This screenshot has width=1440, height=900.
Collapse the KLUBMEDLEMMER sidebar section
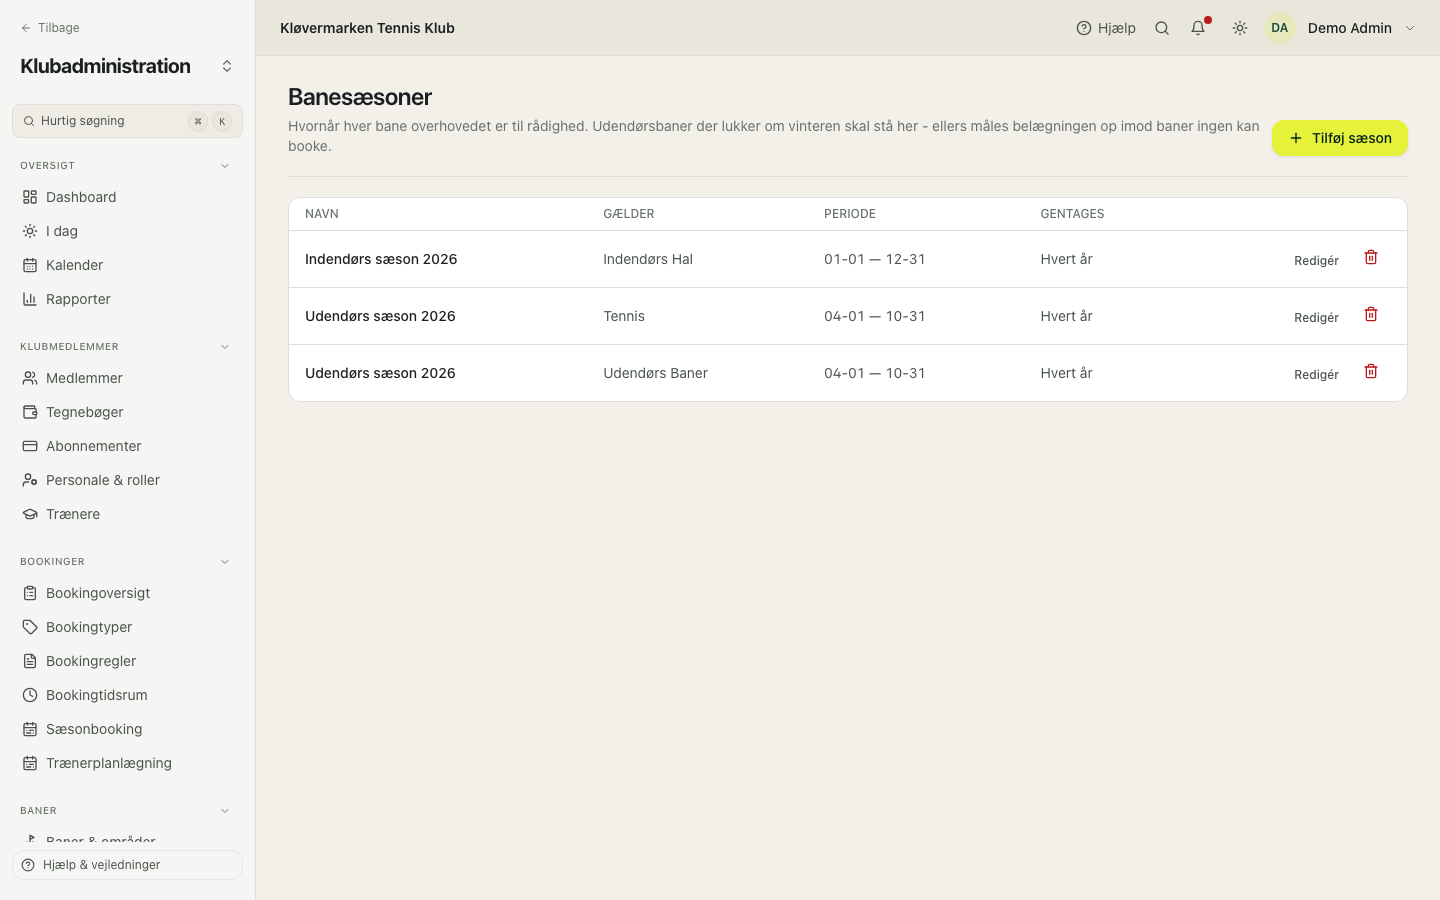(225, 347)
